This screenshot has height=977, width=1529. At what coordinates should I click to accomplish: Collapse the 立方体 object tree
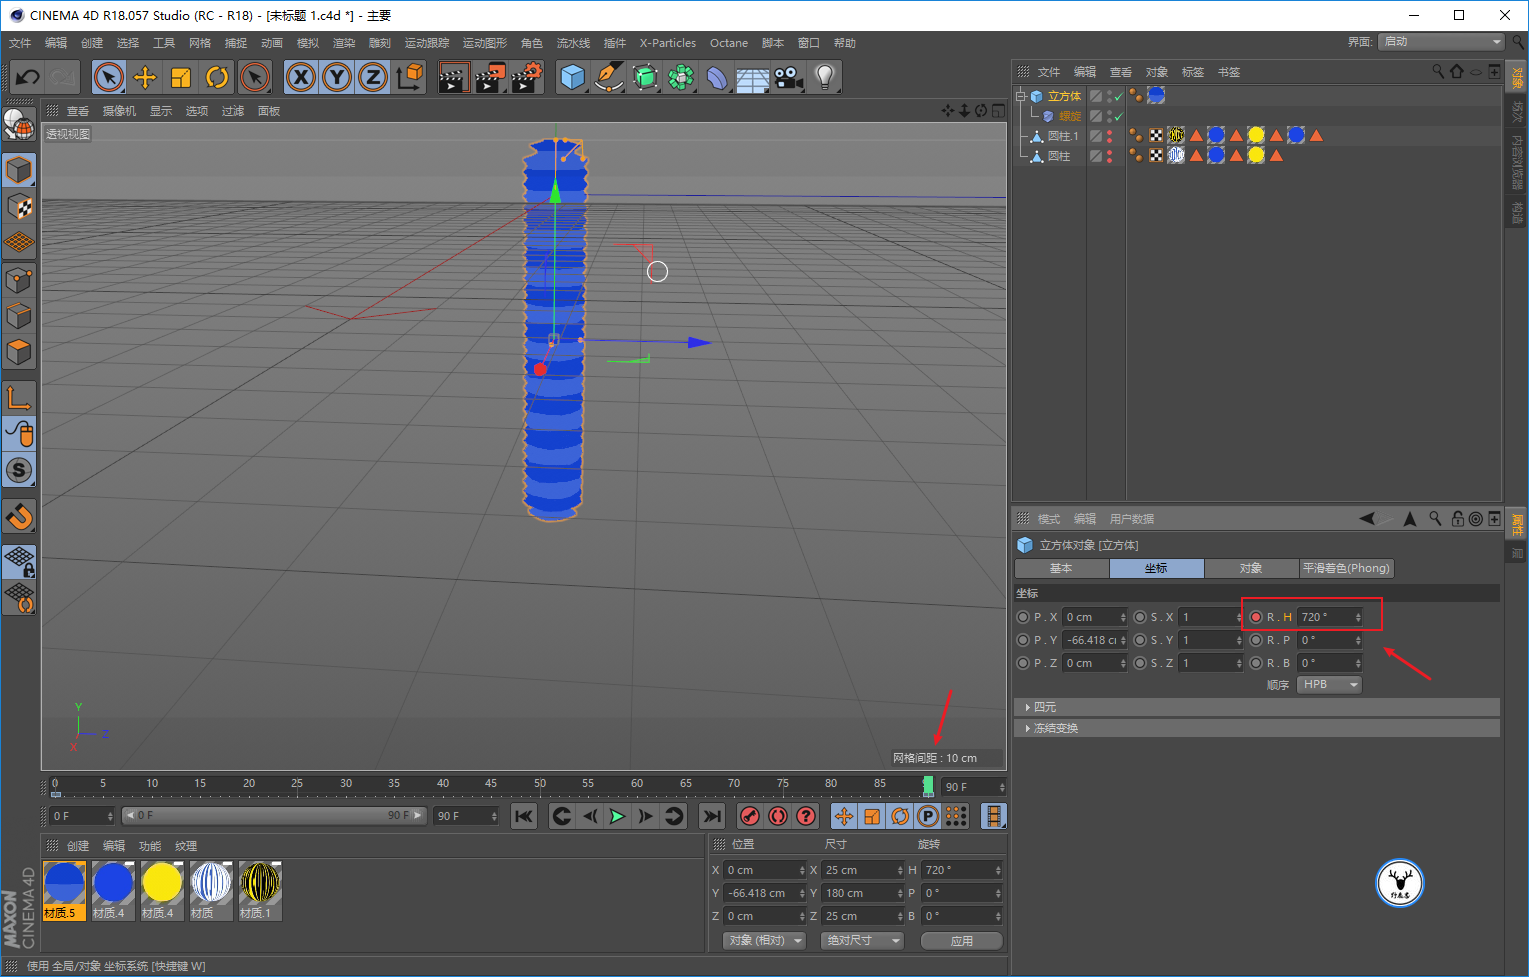point(1021,96)
